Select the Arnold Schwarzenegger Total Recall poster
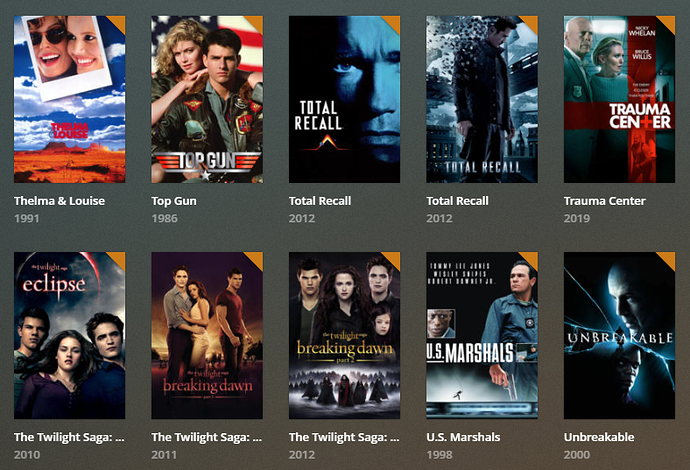Viewport: 690px width, 470px height. (344, 99)
